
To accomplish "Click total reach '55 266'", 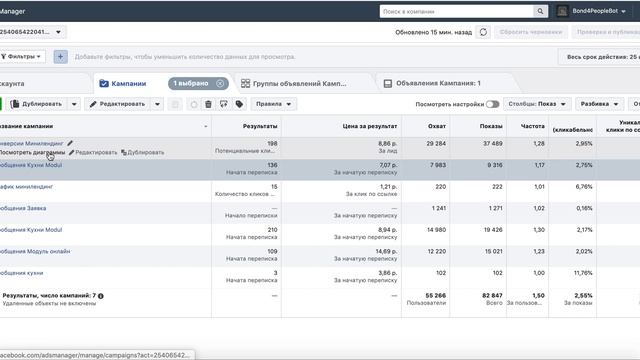I will (436, 296).
